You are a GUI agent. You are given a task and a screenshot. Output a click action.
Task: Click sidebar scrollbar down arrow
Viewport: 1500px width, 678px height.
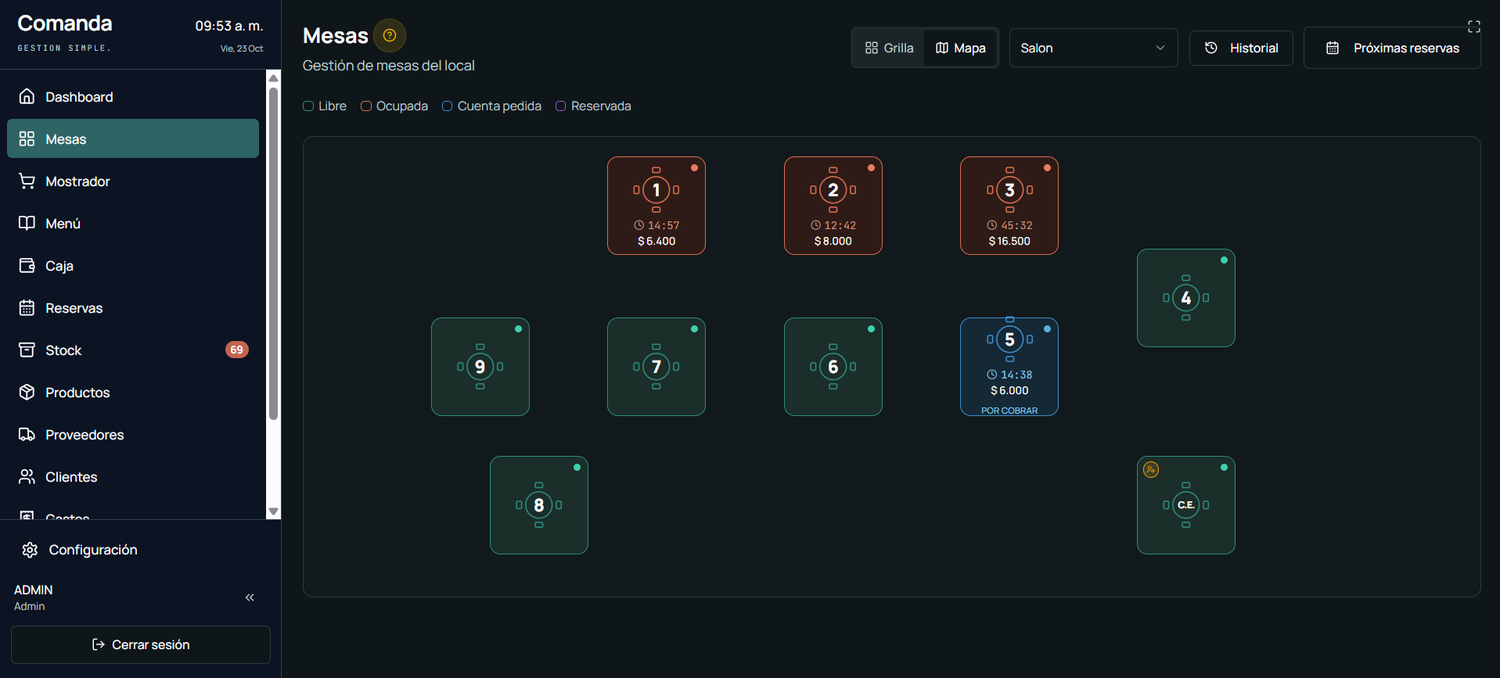tap(273, 511)
